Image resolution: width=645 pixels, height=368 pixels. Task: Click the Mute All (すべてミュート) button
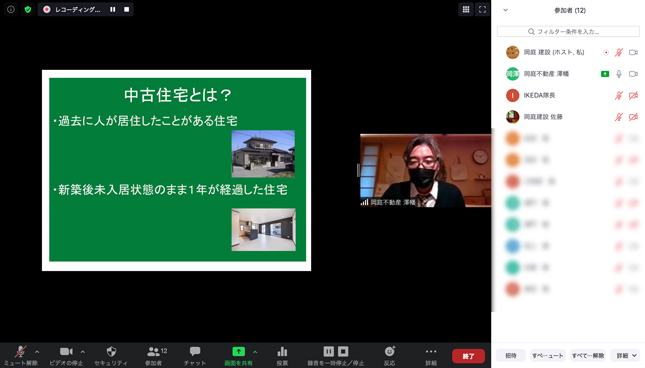[x=548, y=355]
